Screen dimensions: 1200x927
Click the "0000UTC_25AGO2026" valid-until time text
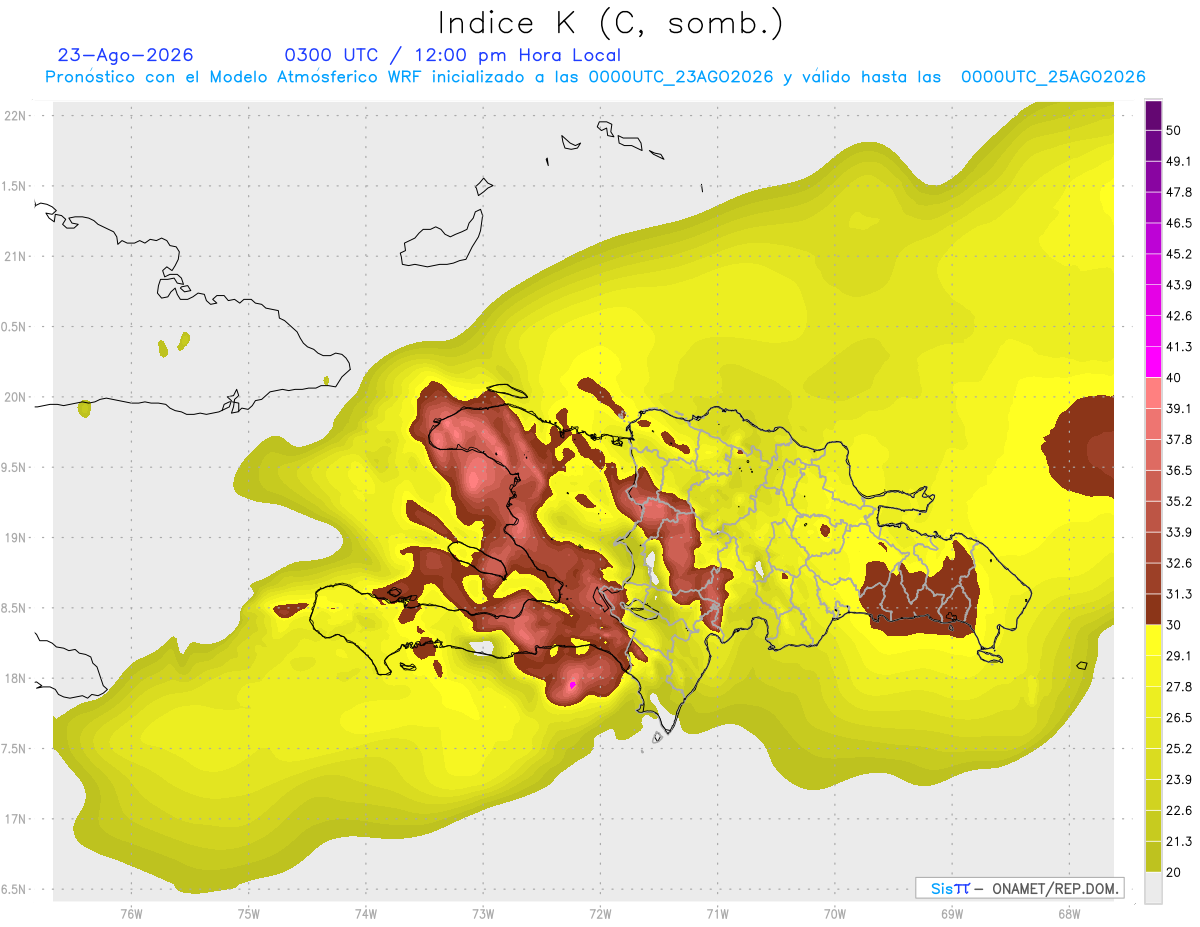pos(1053,77)
